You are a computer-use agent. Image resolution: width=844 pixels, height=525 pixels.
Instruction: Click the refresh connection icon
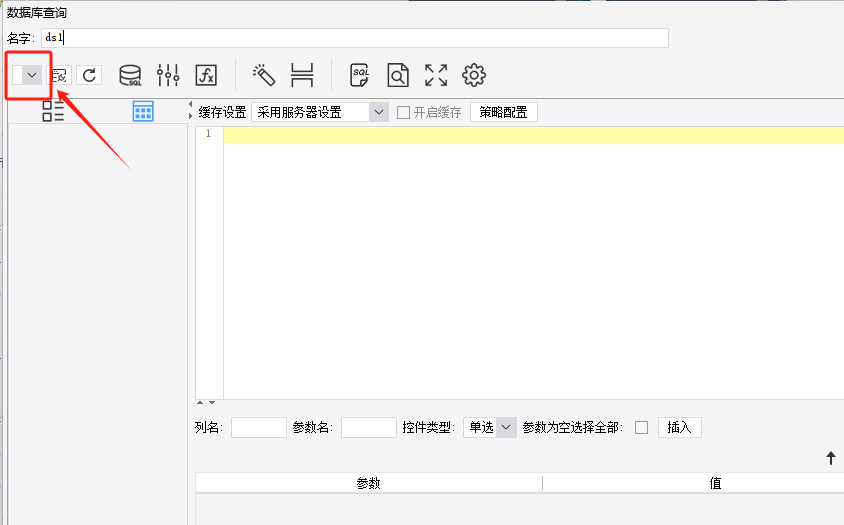pos(89,75)
